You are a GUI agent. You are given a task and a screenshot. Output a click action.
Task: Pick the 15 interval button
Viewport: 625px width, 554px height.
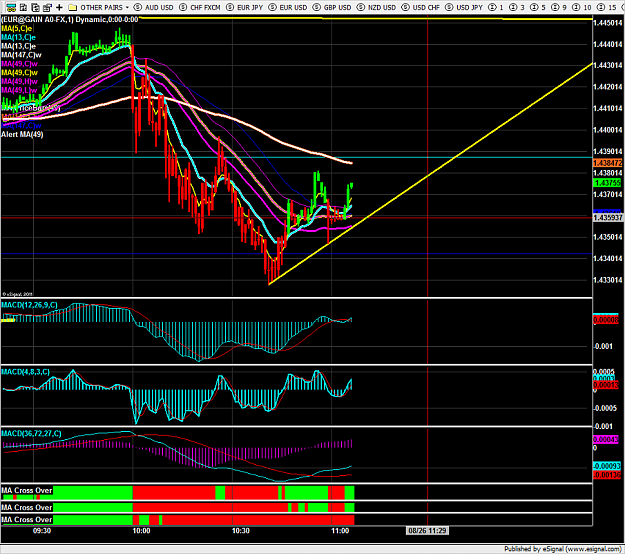[x=607, y=7]
